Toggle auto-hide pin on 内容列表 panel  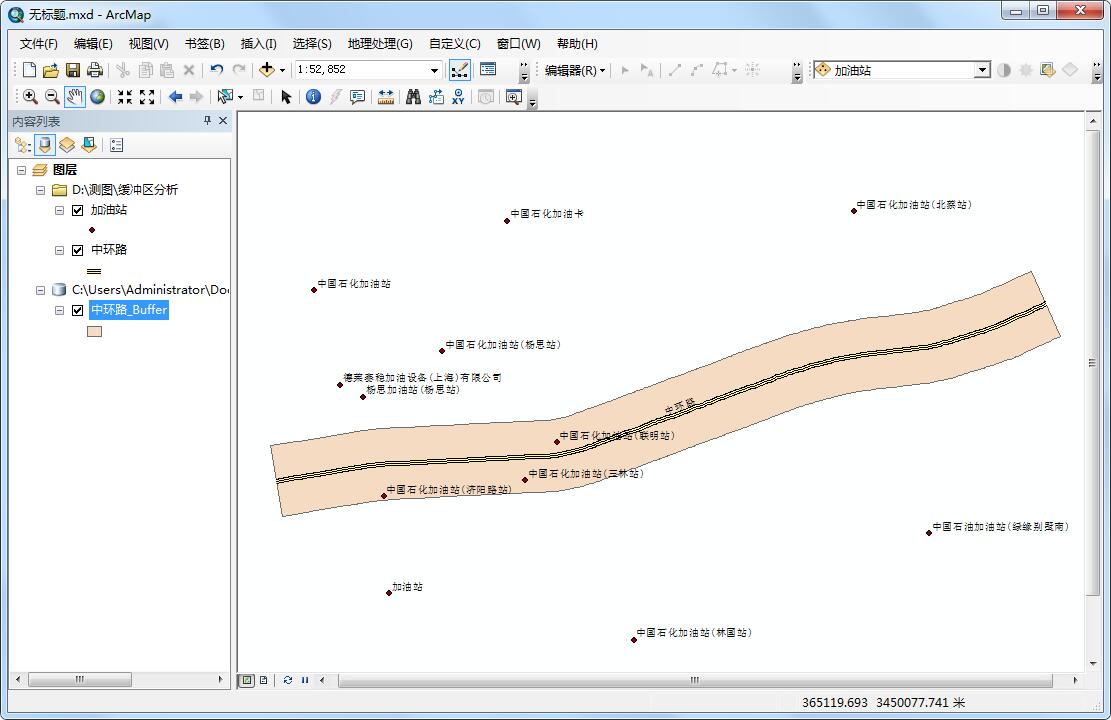207,121
